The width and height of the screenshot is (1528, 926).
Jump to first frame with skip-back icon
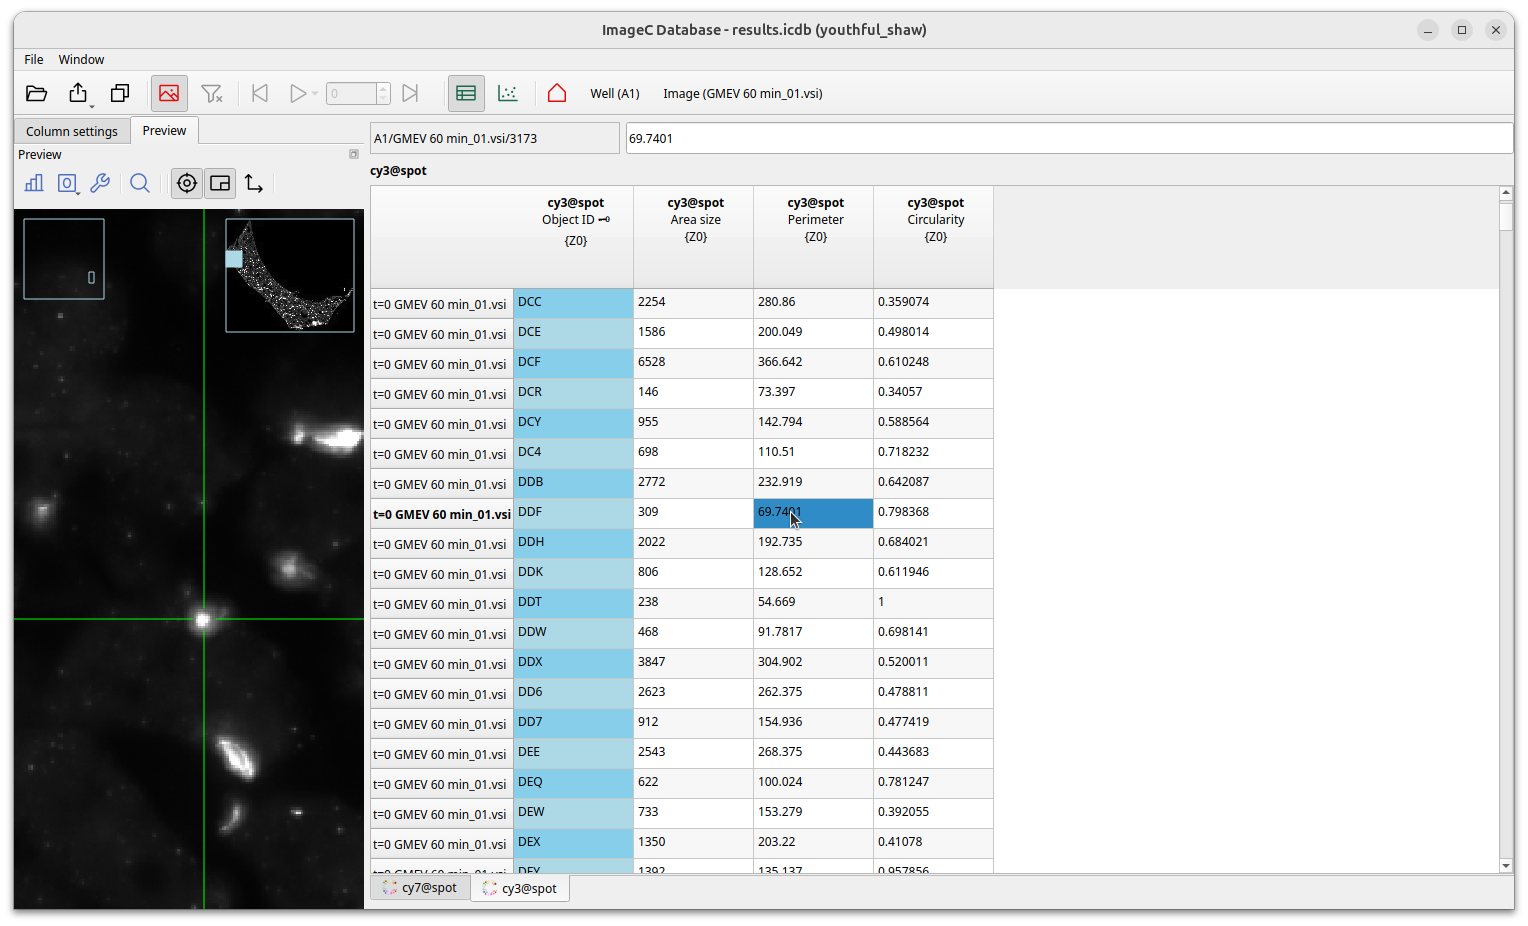pyautogui.click(x=260, y=93)
